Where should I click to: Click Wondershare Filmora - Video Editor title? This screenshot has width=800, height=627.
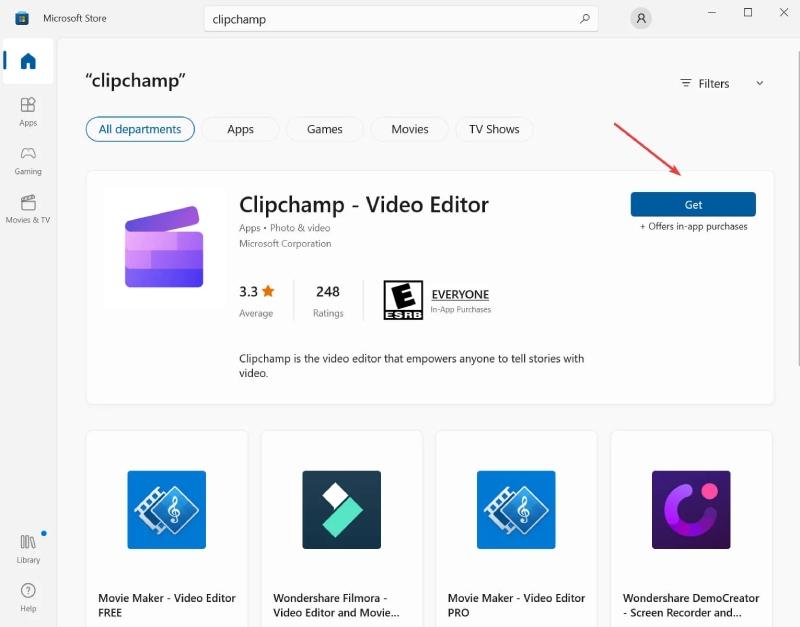click(336, 605)
